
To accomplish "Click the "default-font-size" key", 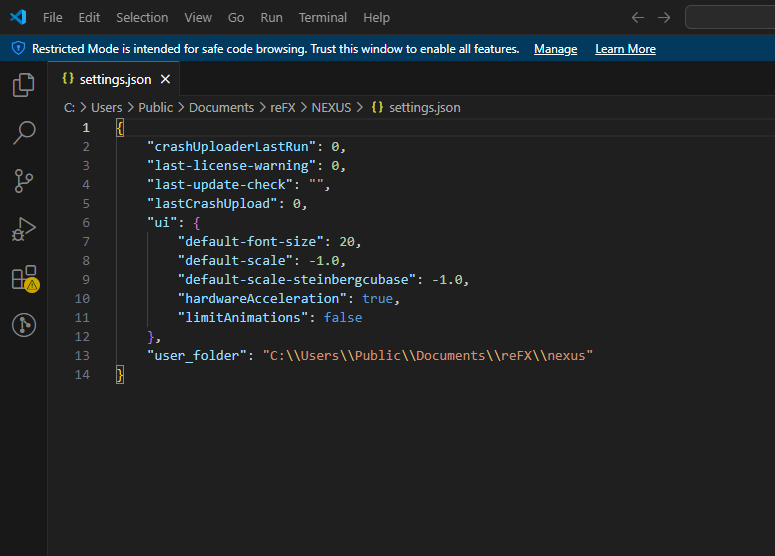I will point(251,242).
